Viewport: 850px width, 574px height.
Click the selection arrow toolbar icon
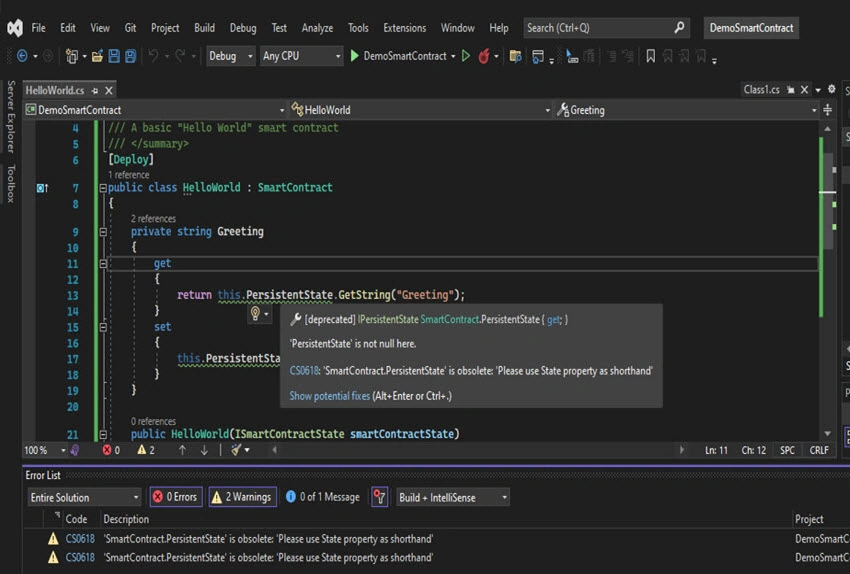coord(571,56)
